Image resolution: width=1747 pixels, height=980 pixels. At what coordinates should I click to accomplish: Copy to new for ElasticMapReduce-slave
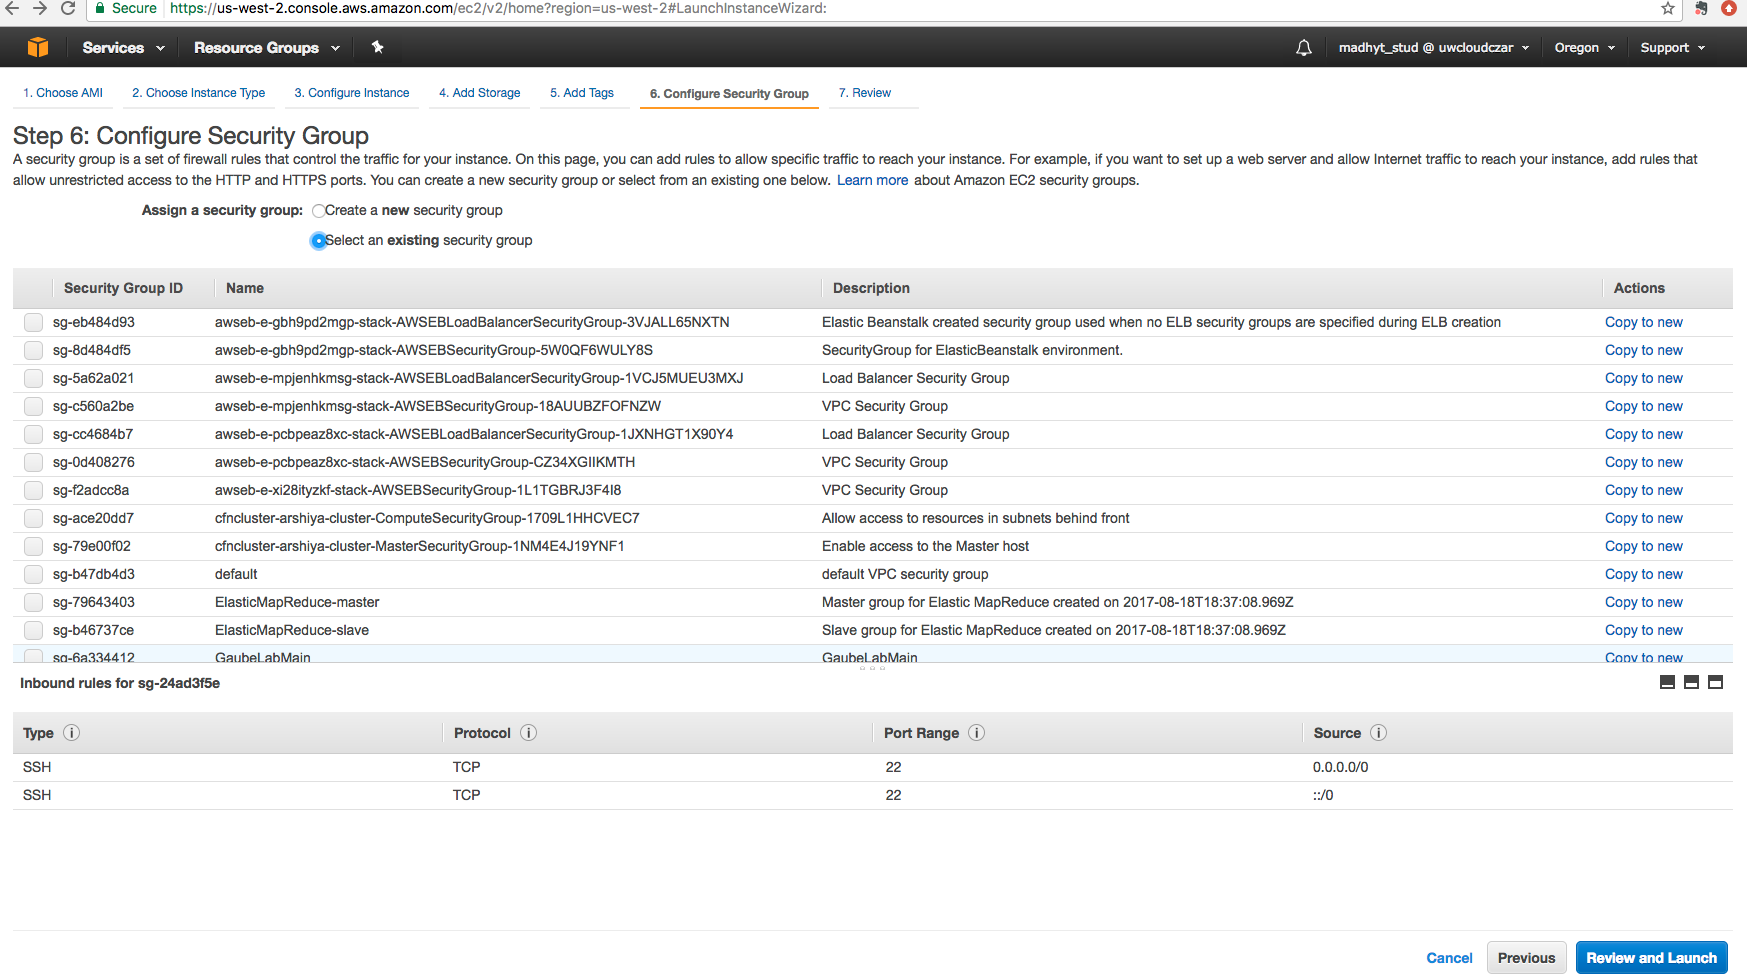pyautogui.click(x=1643, y=631)
